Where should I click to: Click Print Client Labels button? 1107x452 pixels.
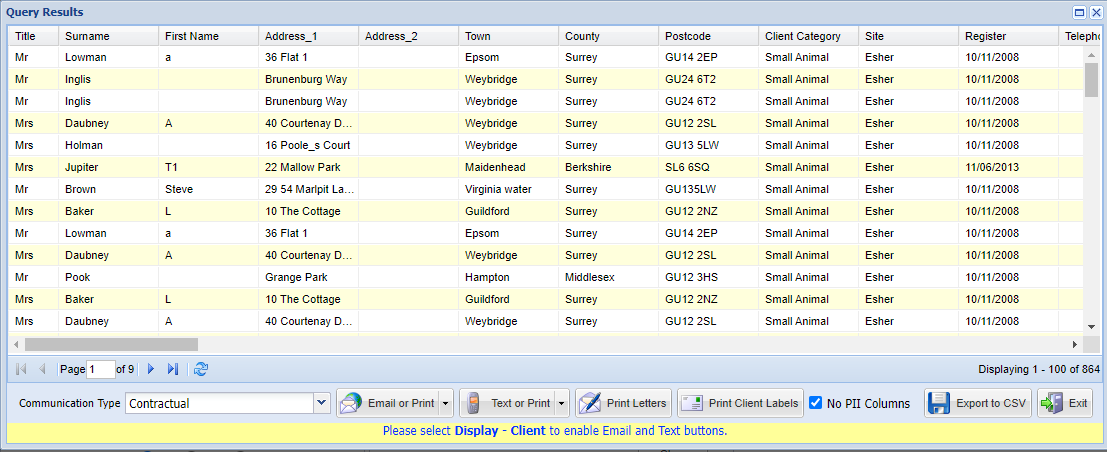[740, 403]
